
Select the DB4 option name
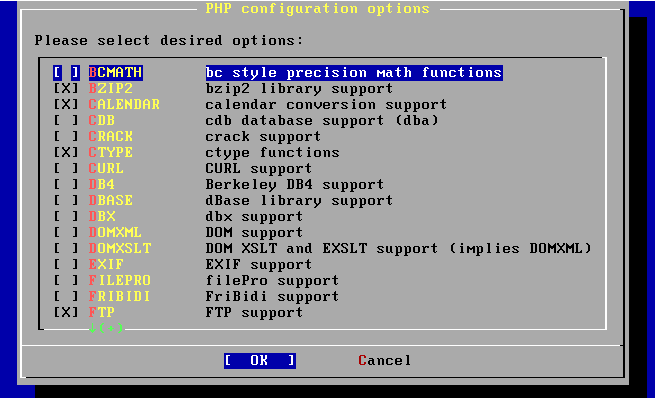[102, 185]
